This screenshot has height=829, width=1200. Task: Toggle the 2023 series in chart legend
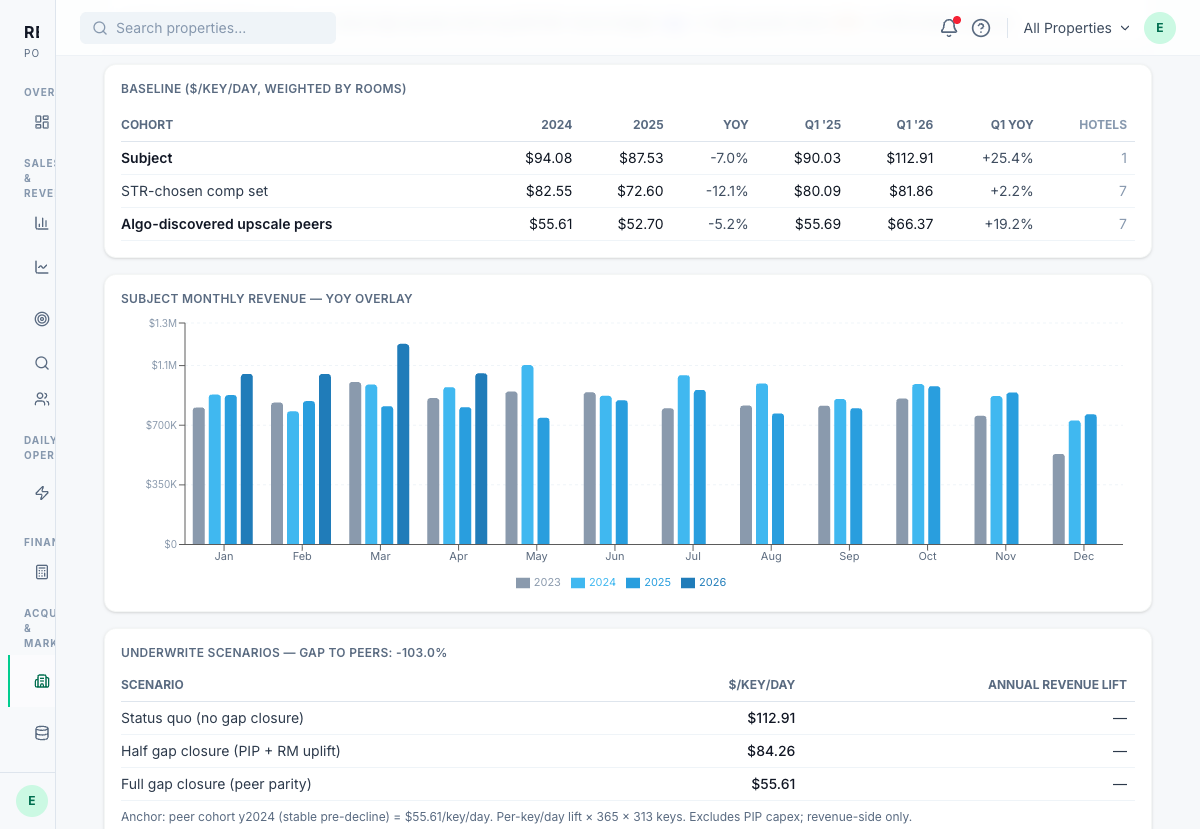pos(538,583)
